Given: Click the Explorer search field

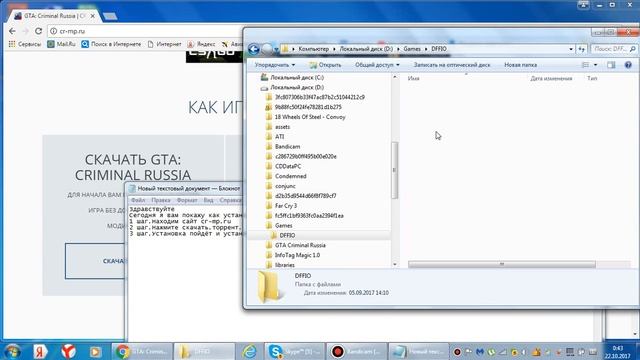Looking at the screenshot, I should click(x=614, y=49).
